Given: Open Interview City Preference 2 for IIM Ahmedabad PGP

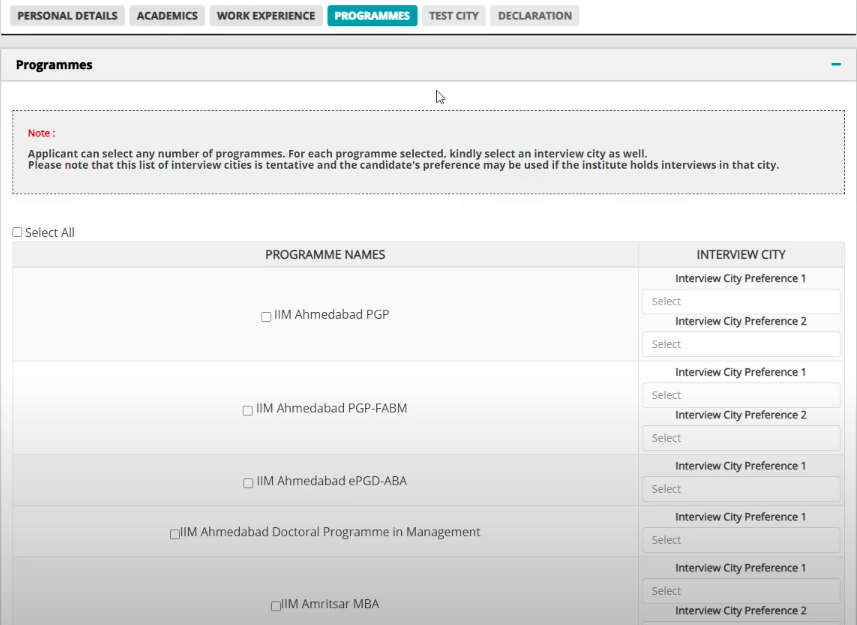Looking at the screenshot, I should pos(741,344).
